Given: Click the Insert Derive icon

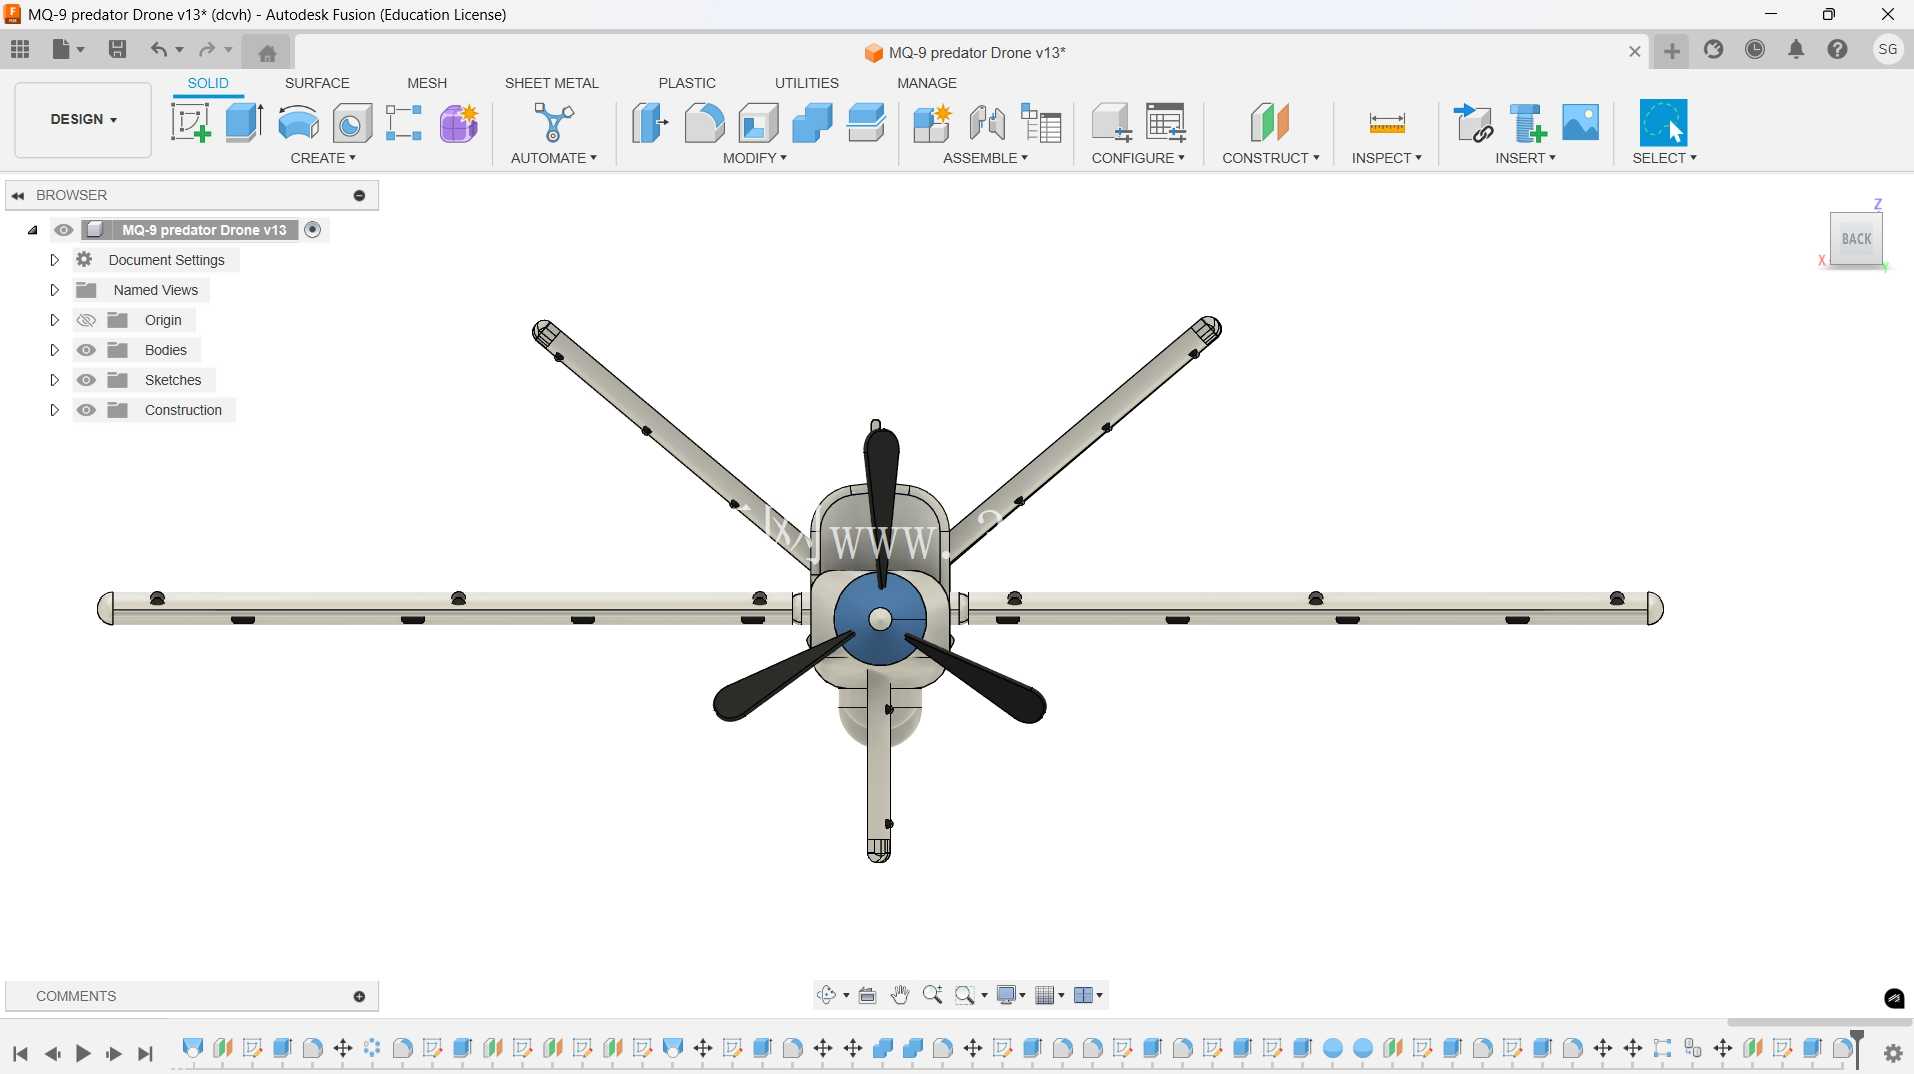Looking at the screenshot, I should (1473, 123).
